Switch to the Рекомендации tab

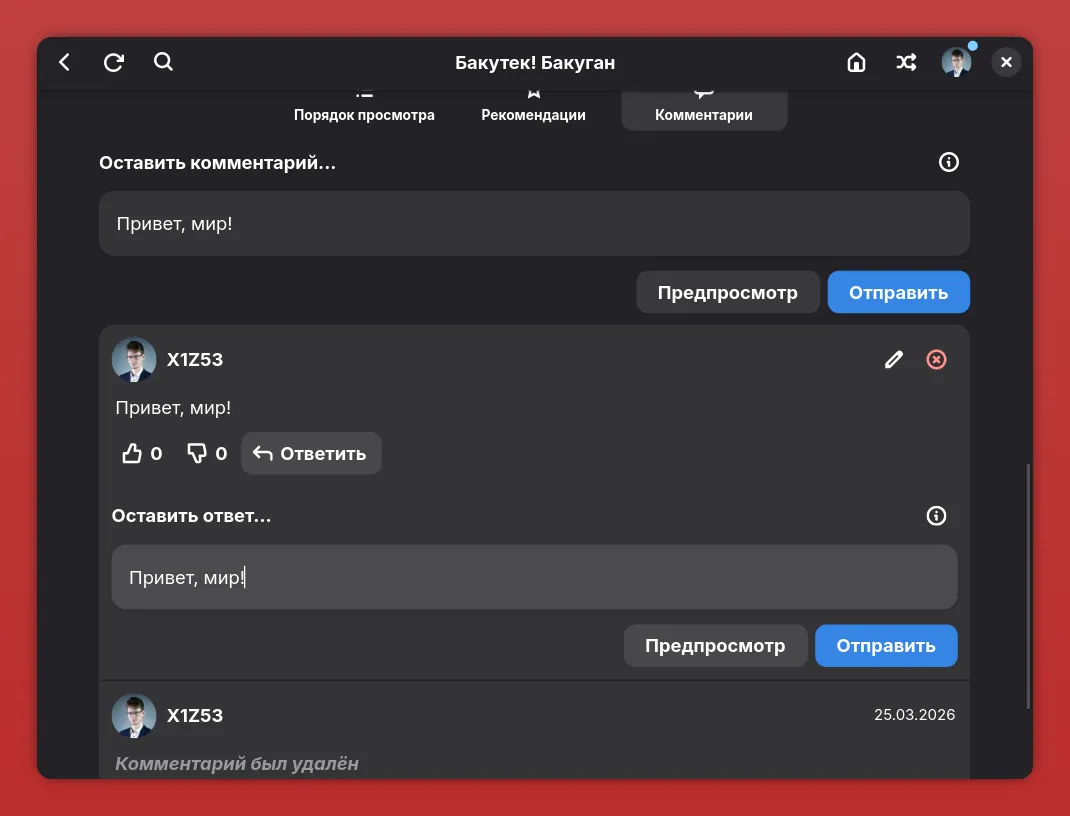(533, 110)
